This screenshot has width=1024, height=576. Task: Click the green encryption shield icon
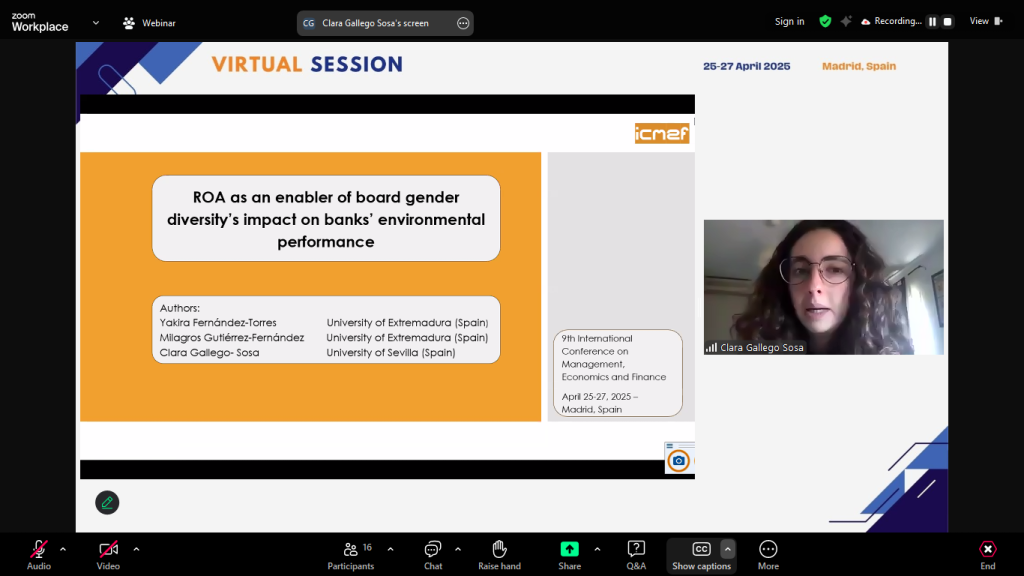pos(825,21)
